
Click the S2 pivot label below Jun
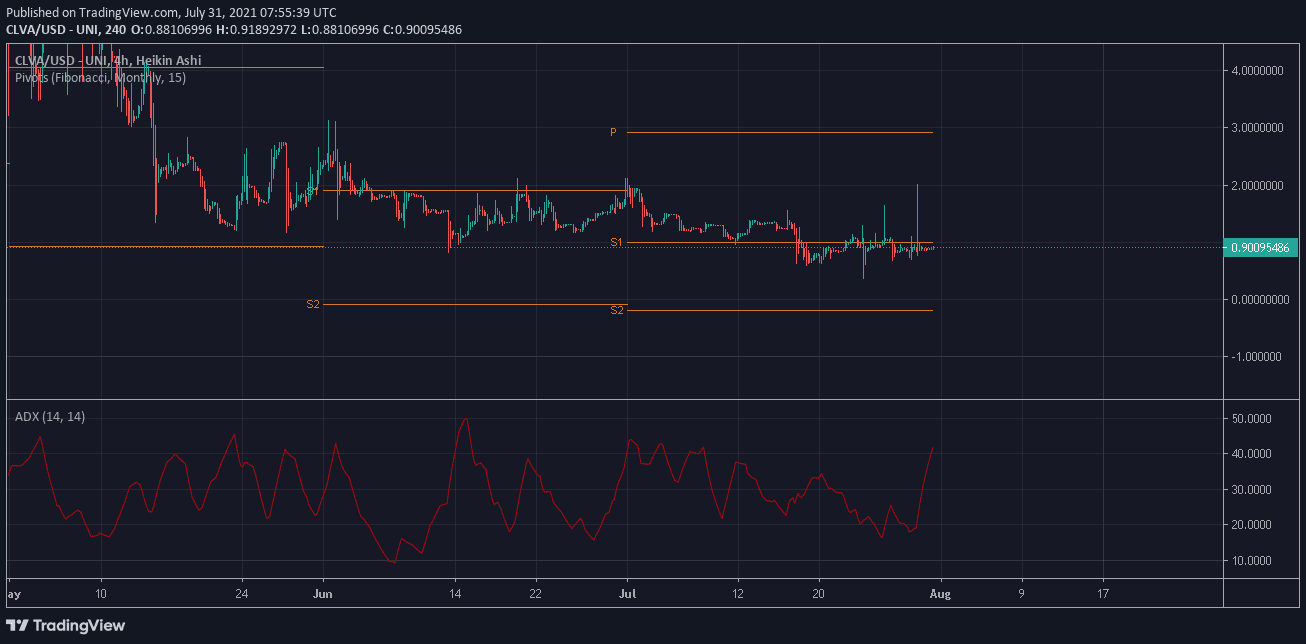[313, 304]
